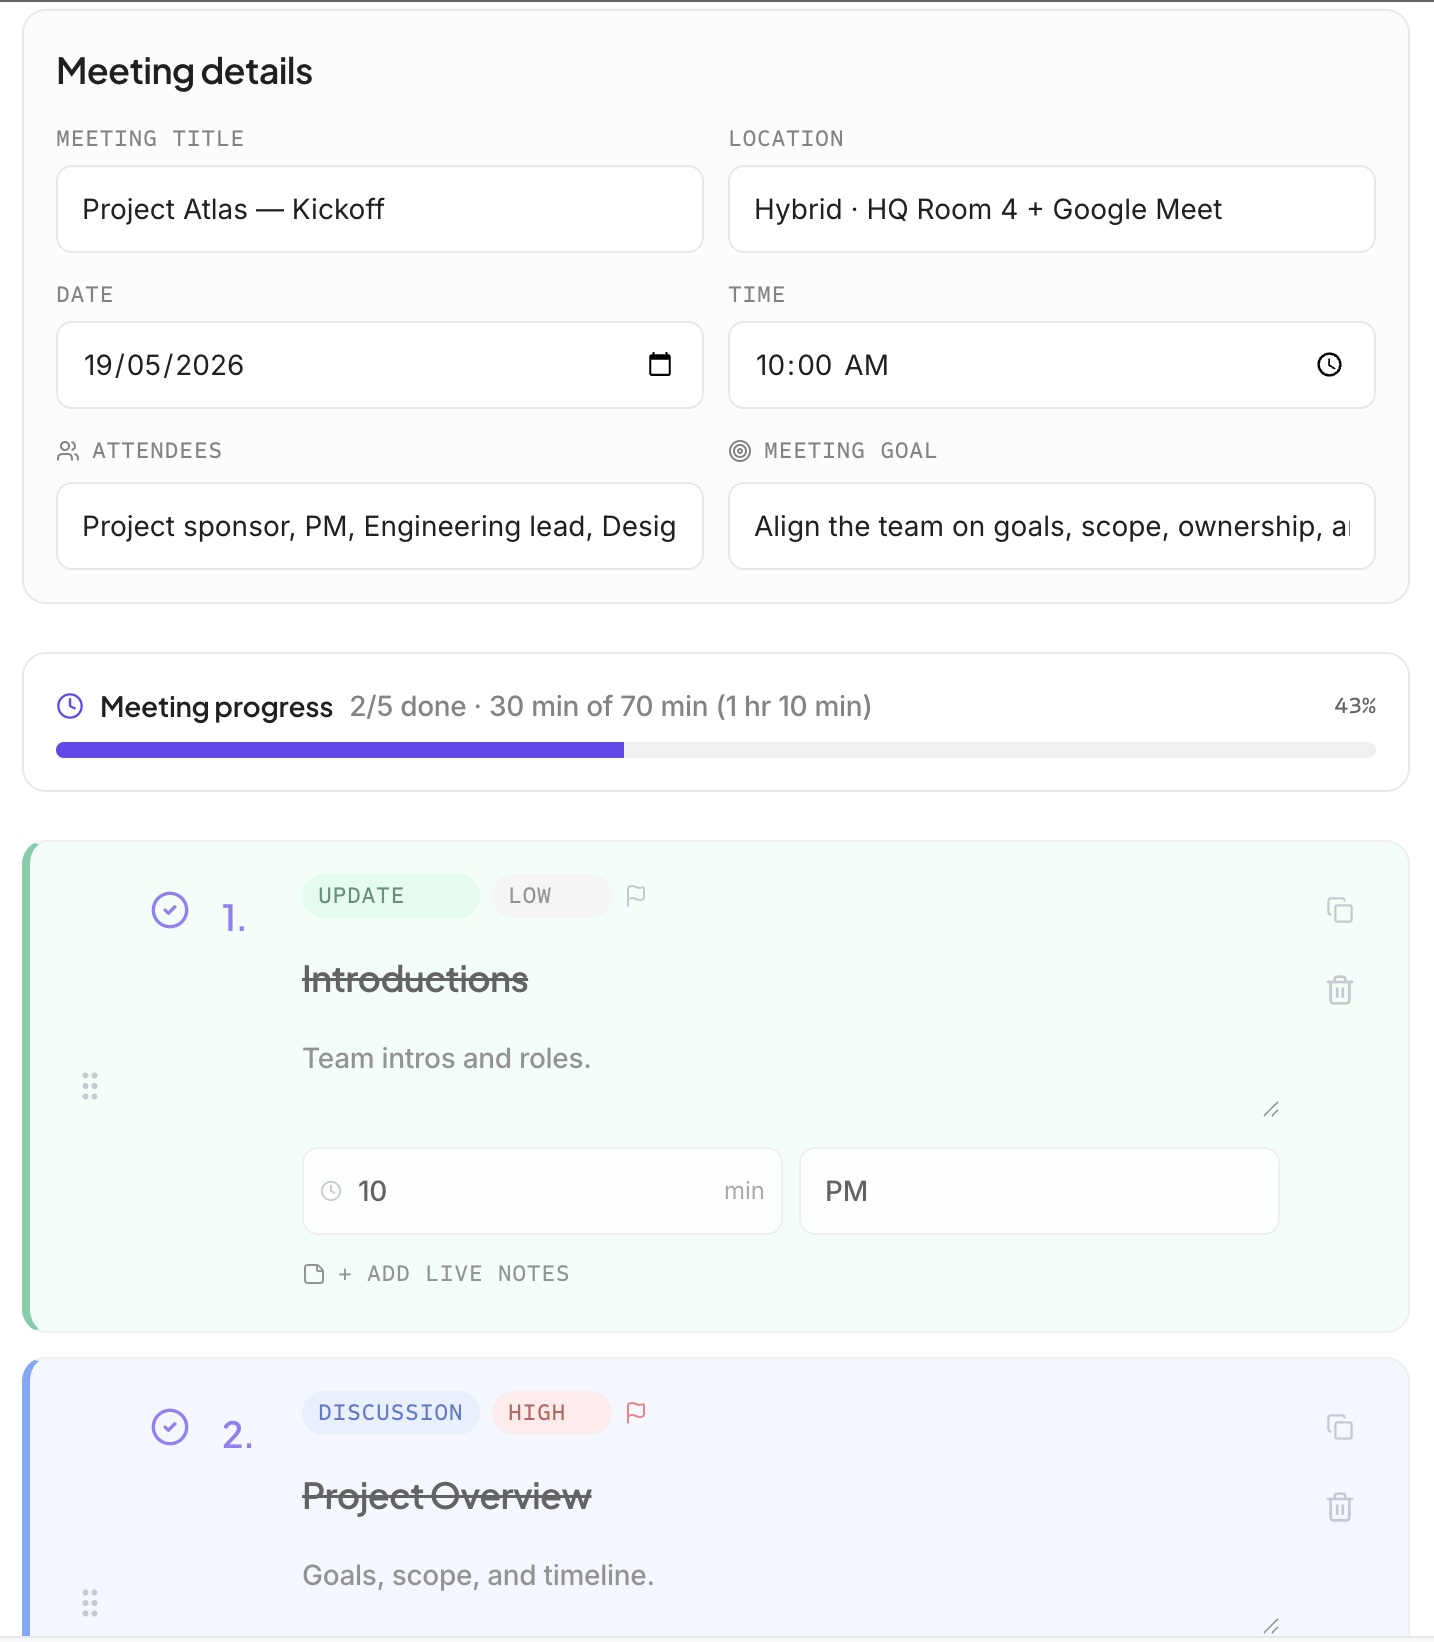
Task: Duplicate the Introductions agenda item
Action: pos(1340,910)
